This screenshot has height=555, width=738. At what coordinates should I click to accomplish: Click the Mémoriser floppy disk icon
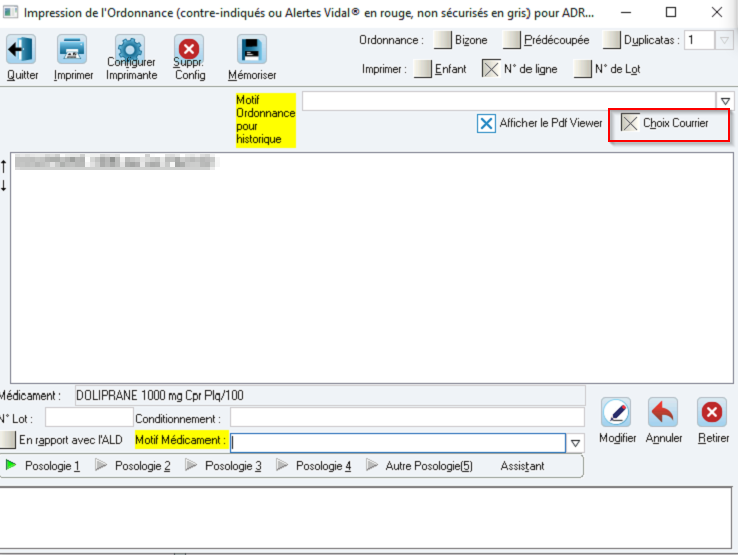tap(252, 49)
